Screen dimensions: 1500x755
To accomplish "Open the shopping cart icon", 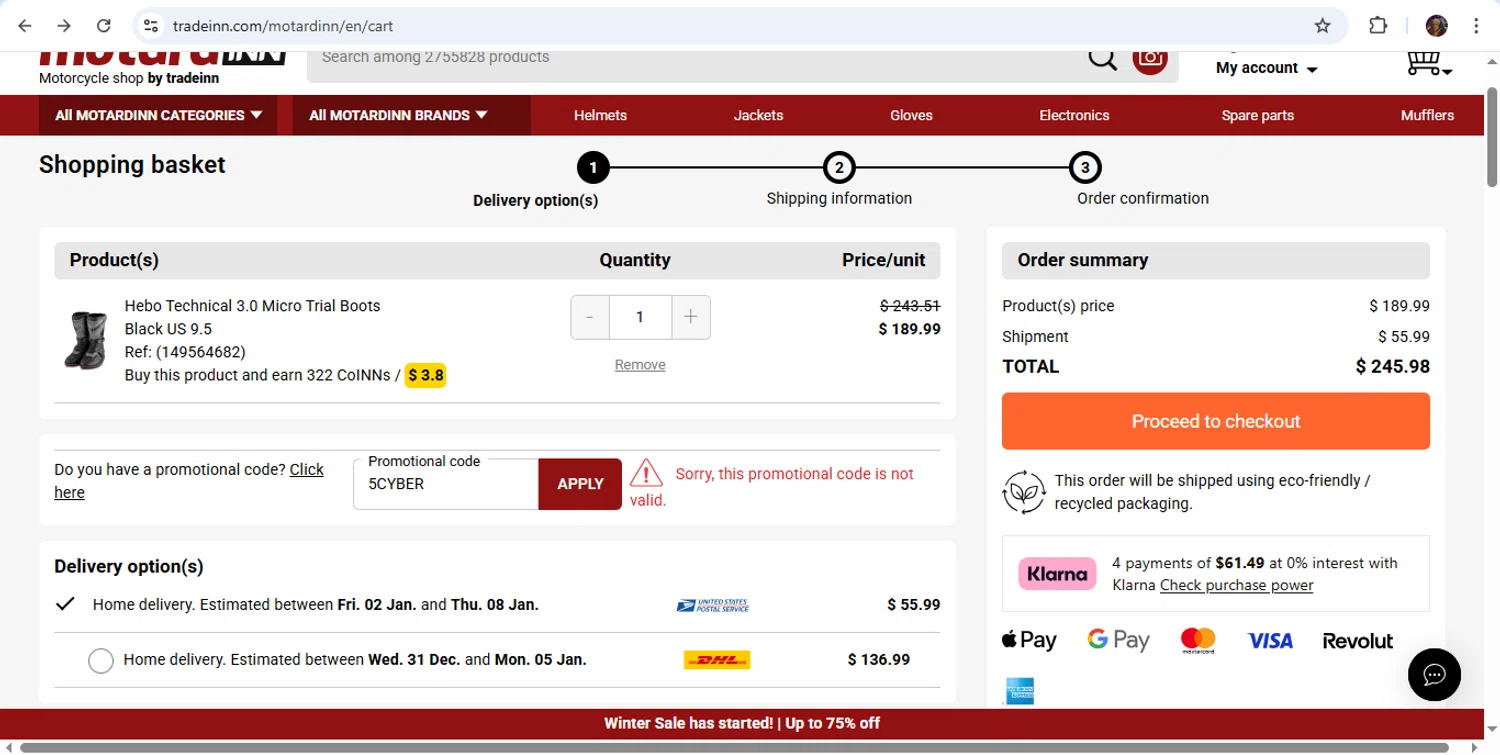I will point(1428,63).
